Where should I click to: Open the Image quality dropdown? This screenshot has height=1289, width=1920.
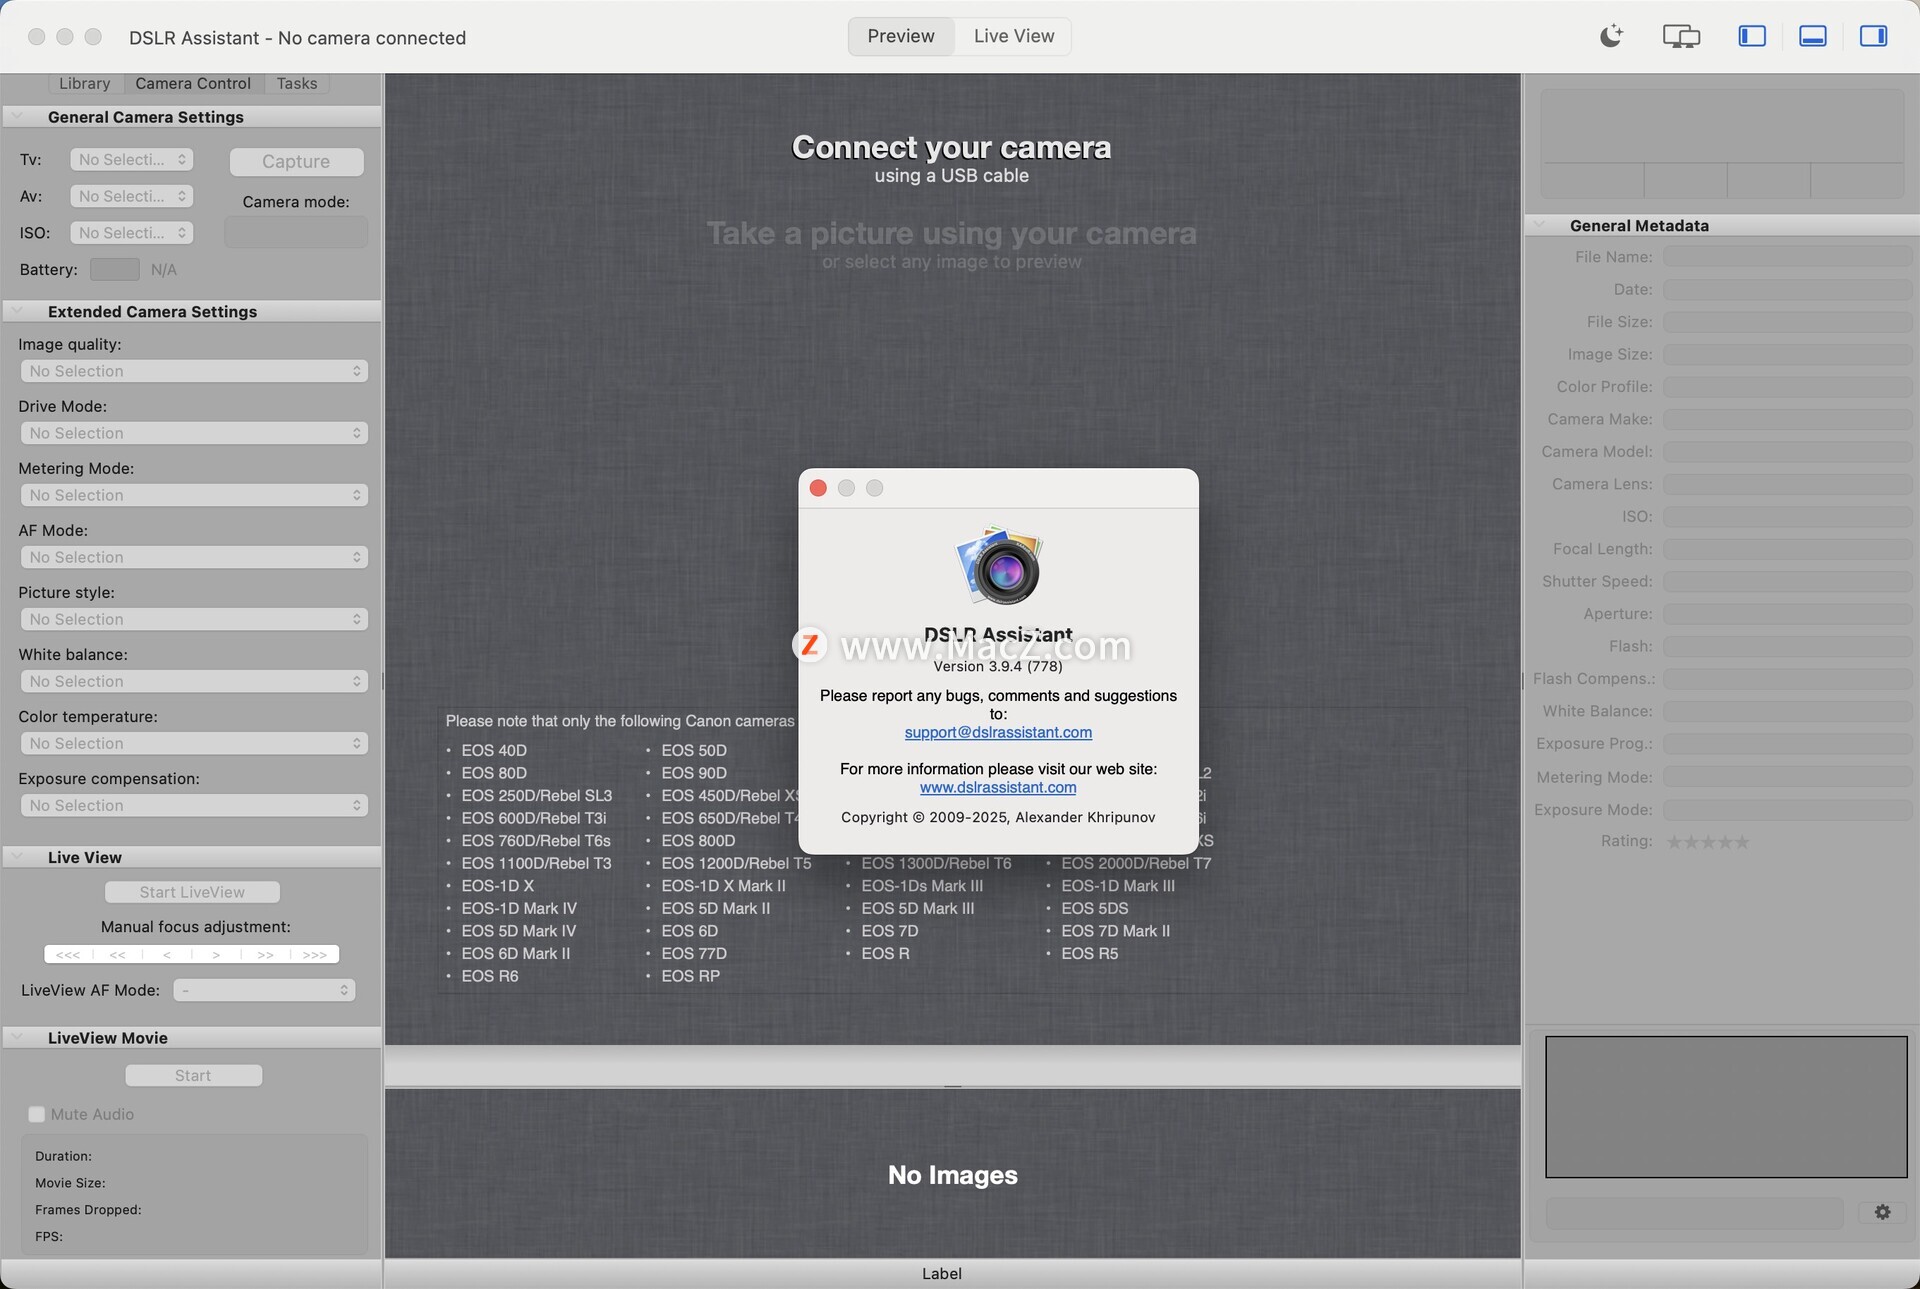tap(194, 371)
